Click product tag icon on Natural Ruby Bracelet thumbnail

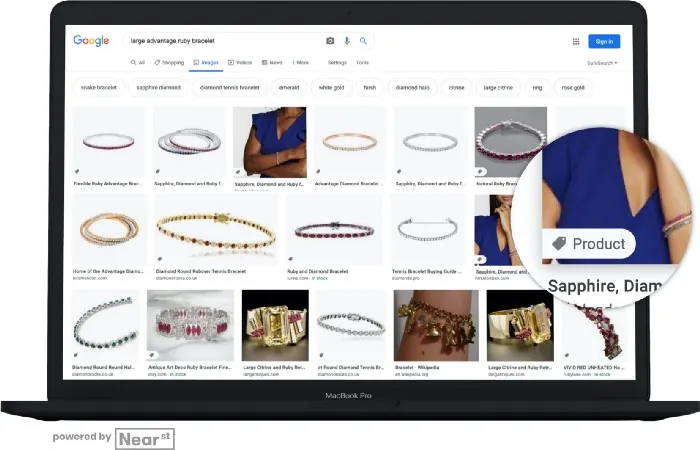point(480,171)
